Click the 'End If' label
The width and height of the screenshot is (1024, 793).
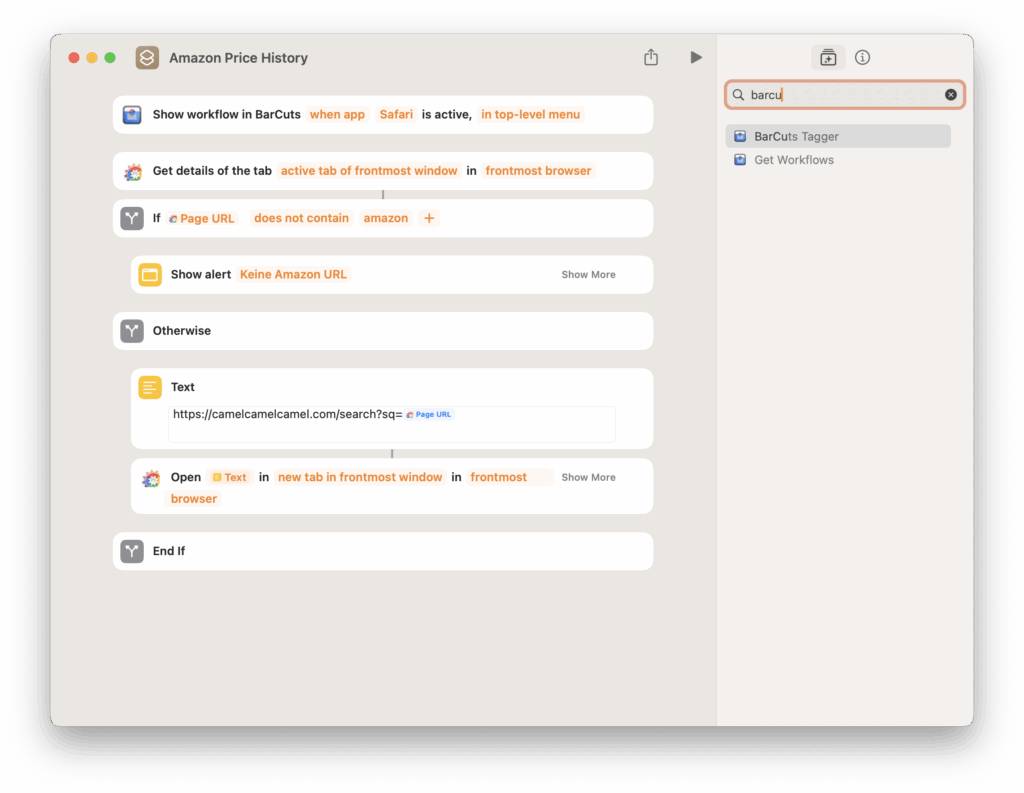168,551
